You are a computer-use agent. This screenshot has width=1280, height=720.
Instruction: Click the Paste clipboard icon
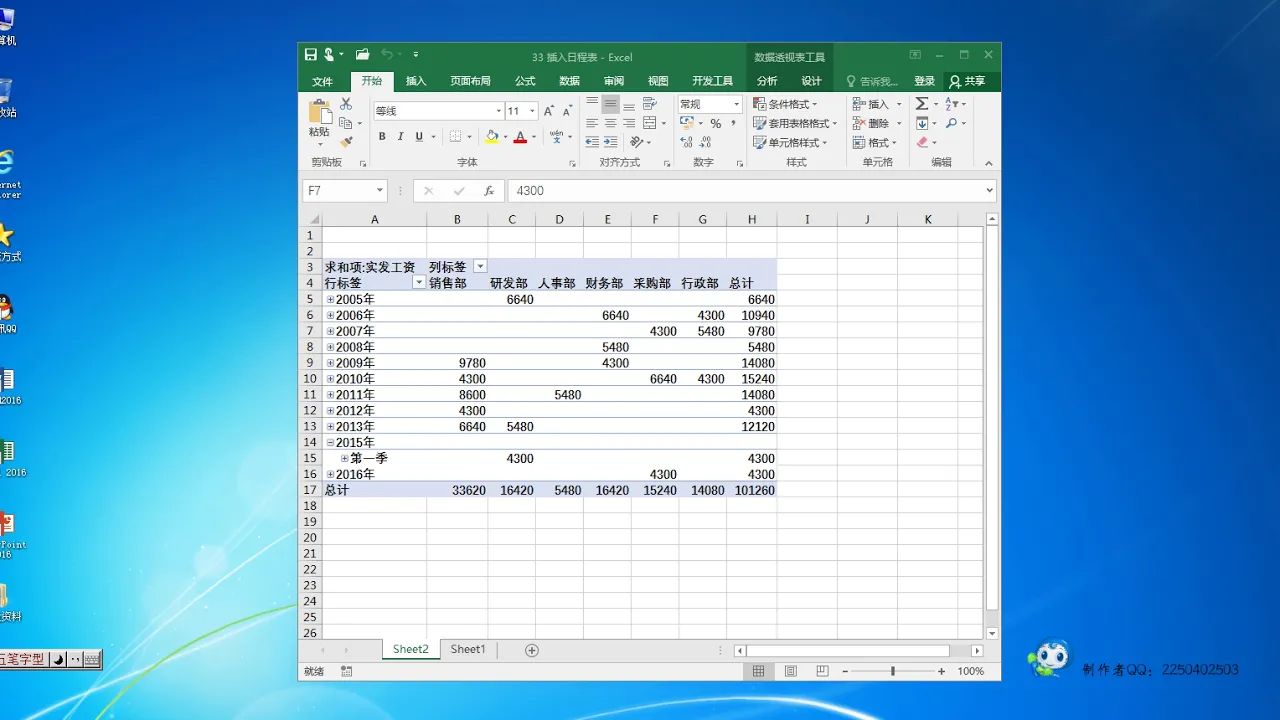pyautogui.click(x=319, y=113)
